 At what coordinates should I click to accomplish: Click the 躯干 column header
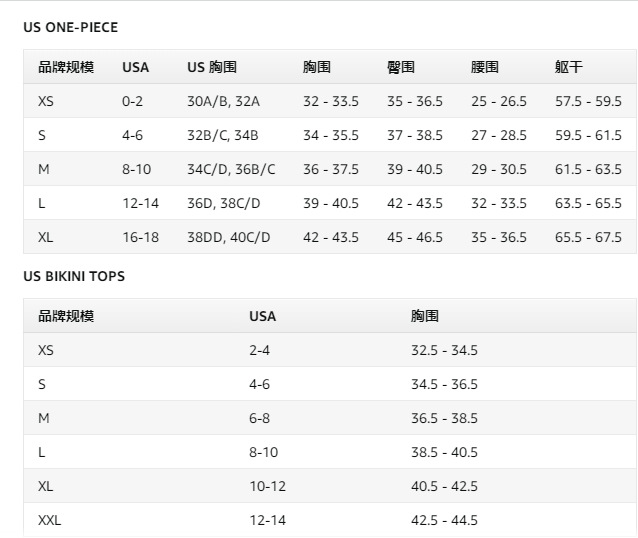click(x=568, y=68)
